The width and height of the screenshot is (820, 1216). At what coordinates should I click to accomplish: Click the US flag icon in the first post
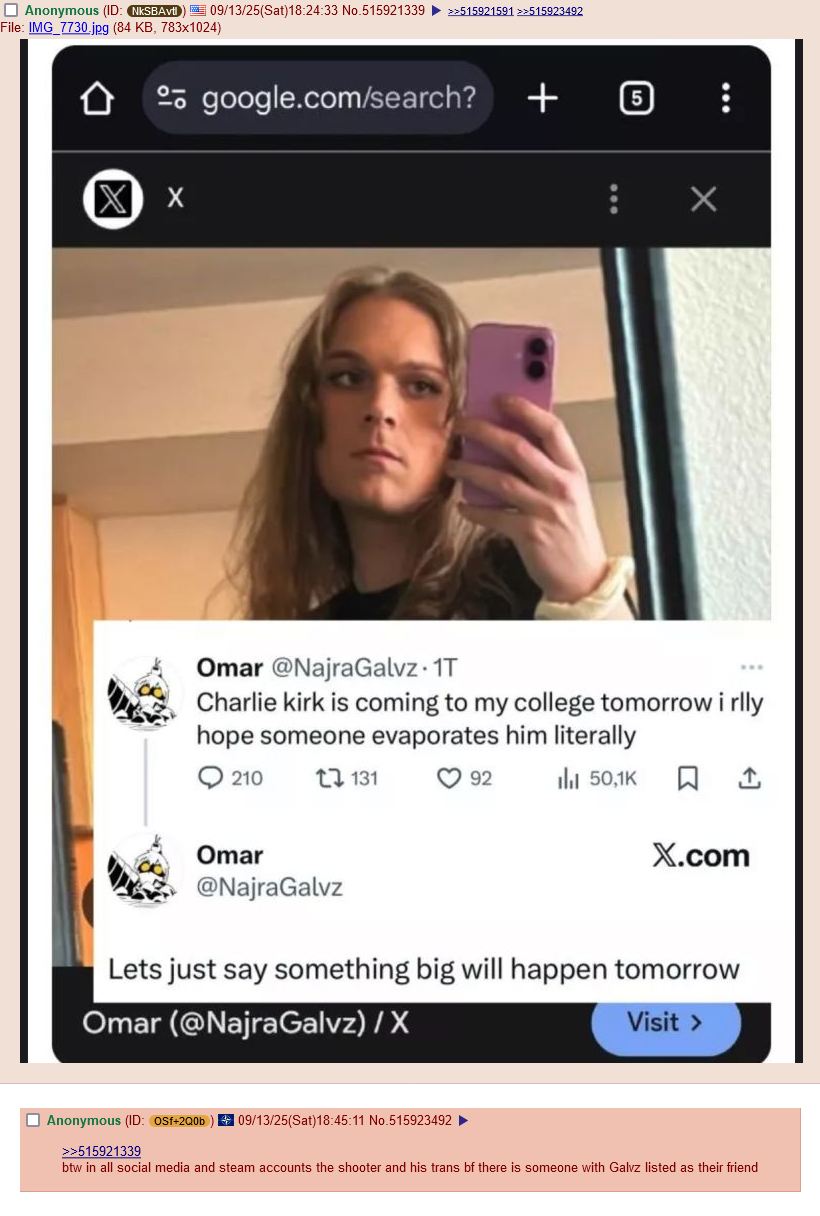click(x=198, y=10)
